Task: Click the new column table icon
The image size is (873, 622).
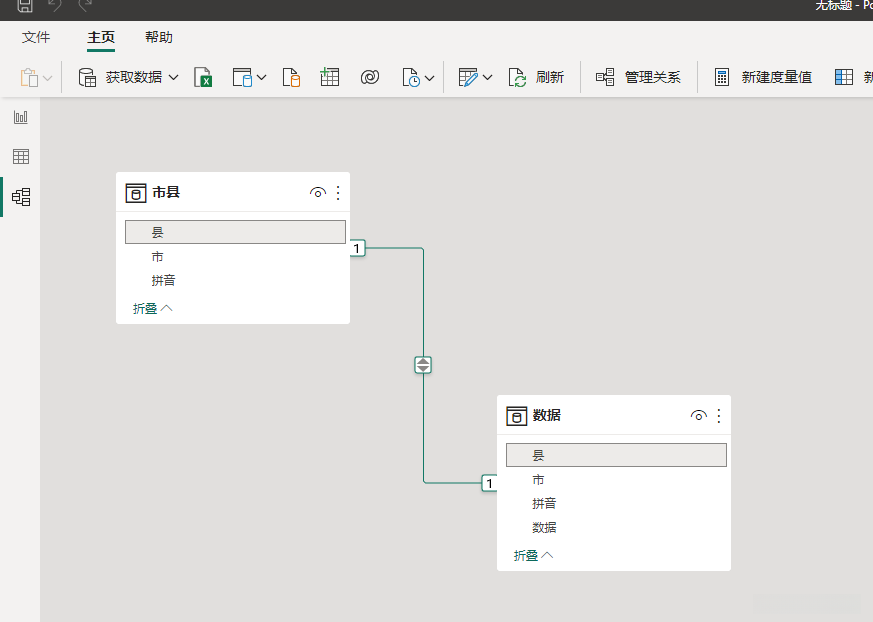Action: click(x=844, y=77)
